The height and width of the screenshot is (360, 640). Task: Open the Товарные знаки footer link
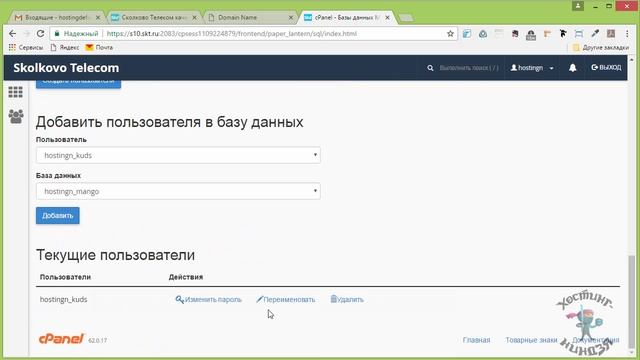coord(531,340)
